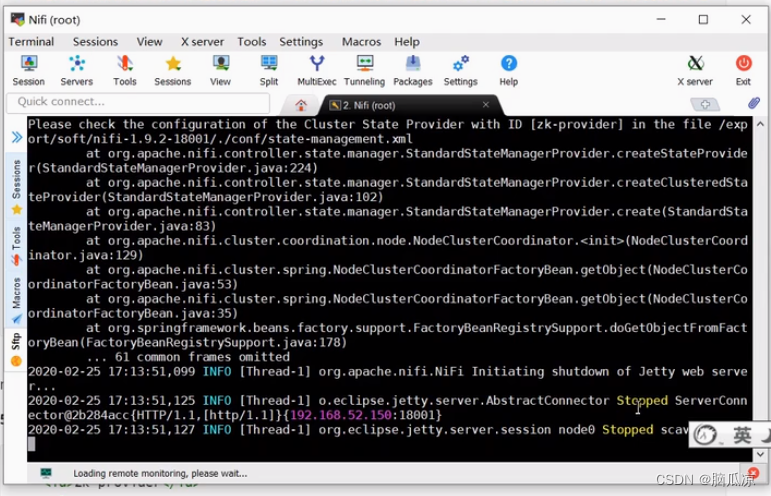Viewport: 771px width, 496px height.
Task: Go to the Home tab icon
Action: click(x=301, y=105)
